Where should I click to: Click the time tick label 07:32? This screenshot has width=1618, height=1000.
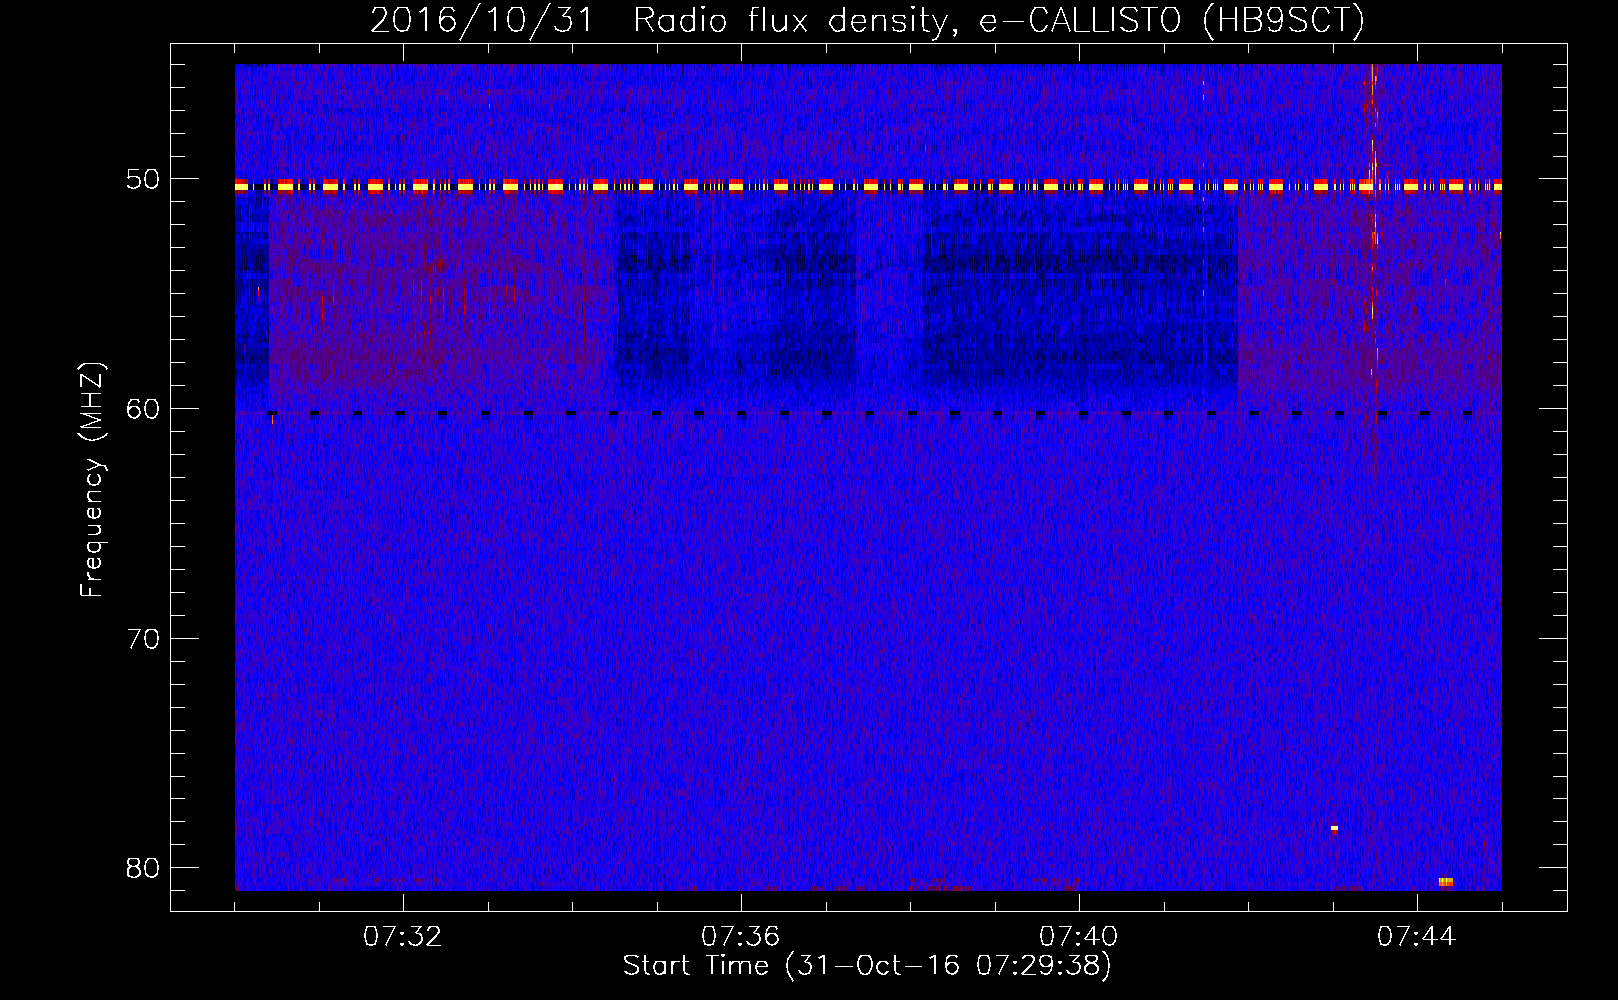tap(403, 937)
